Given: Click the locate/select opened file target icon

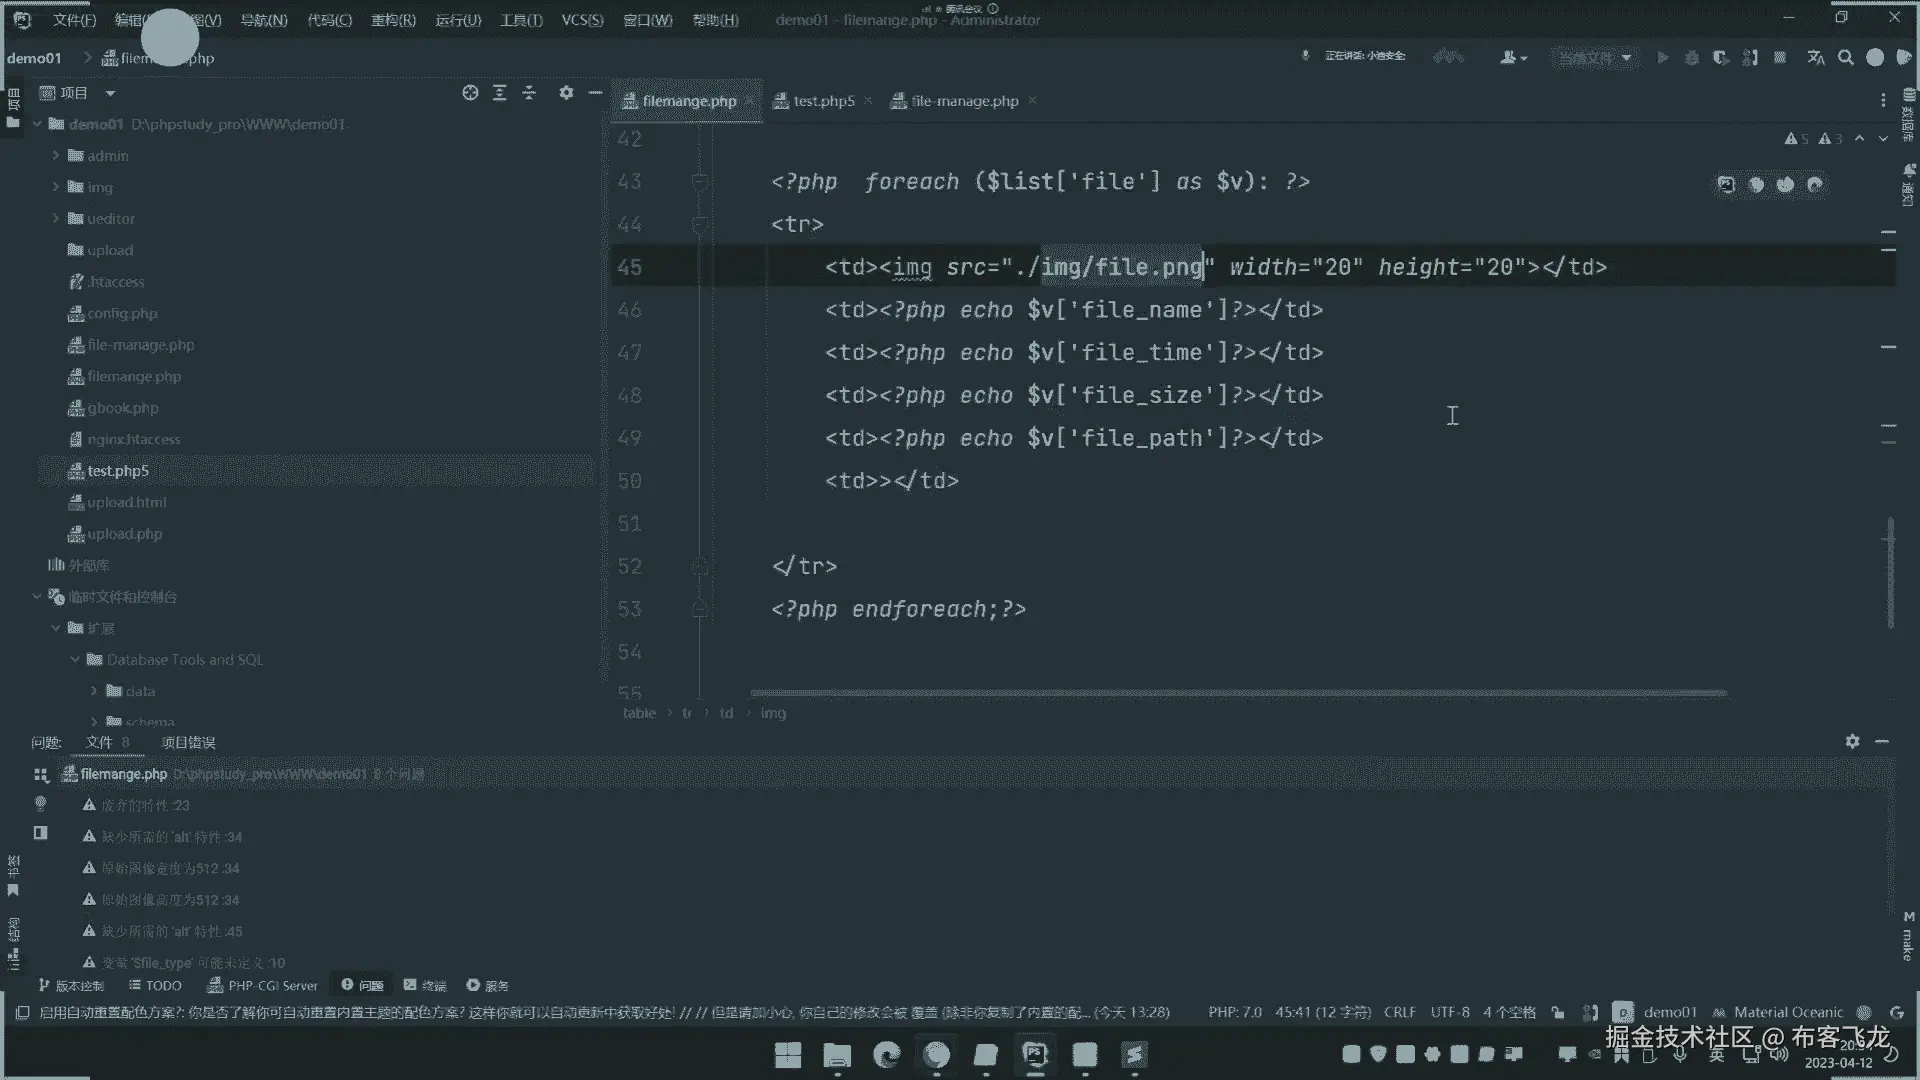Looking at the screenshot, I should pos(470,93).
